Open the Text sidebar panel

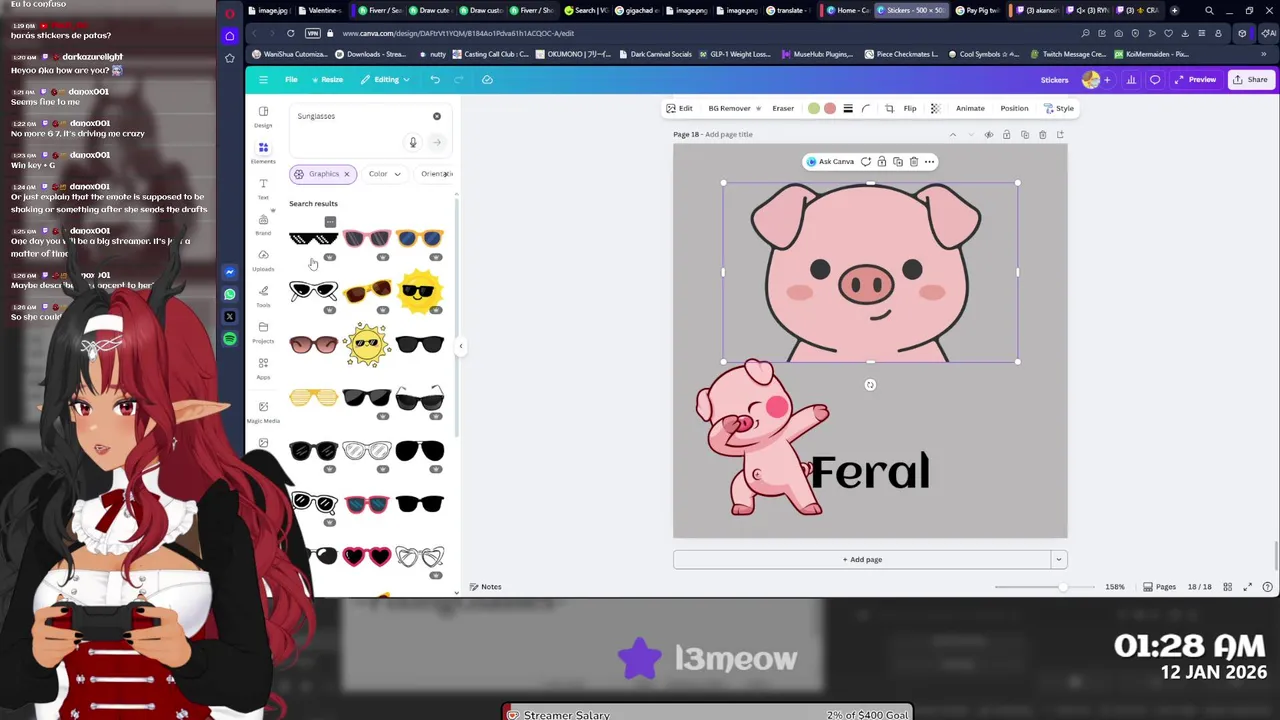tap(263, 188)
